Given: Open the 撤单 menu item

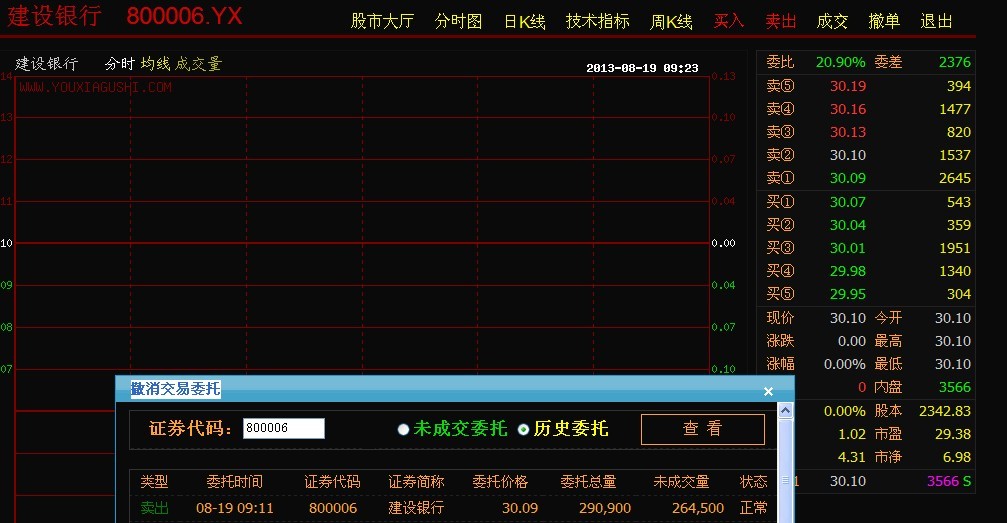Looking at the screenshot, I should coord(884,21).
